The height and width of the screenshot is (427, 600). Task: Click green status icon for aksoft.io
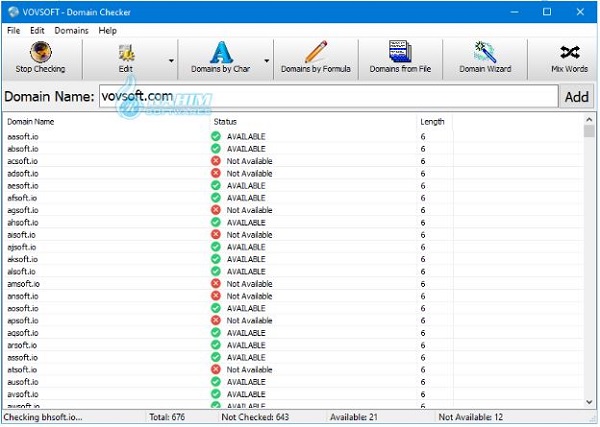coord(216,259)
